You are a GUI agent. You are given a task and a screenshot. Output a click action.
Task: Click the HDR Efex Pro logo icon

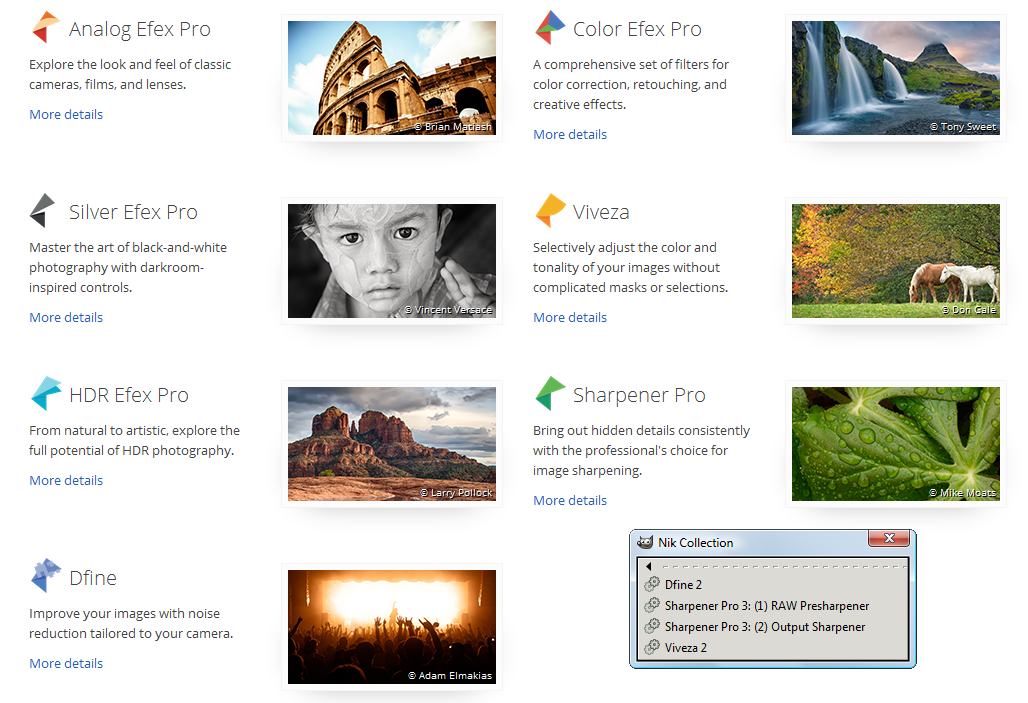(46, 393)
